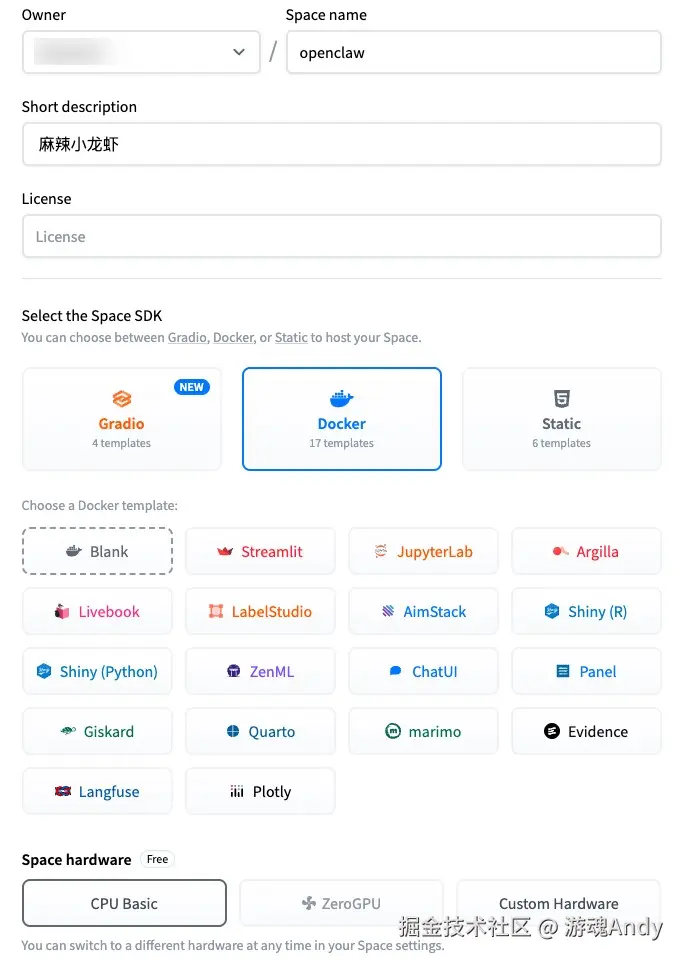Select the ZeroGPU hardware tab
The width and height of the screenshot is (686, 963).
(341, 903)
